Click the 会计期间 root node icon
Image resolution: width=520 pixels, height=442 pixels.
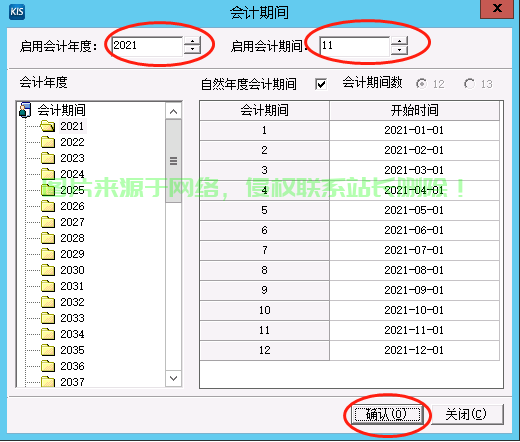point(25,110)
